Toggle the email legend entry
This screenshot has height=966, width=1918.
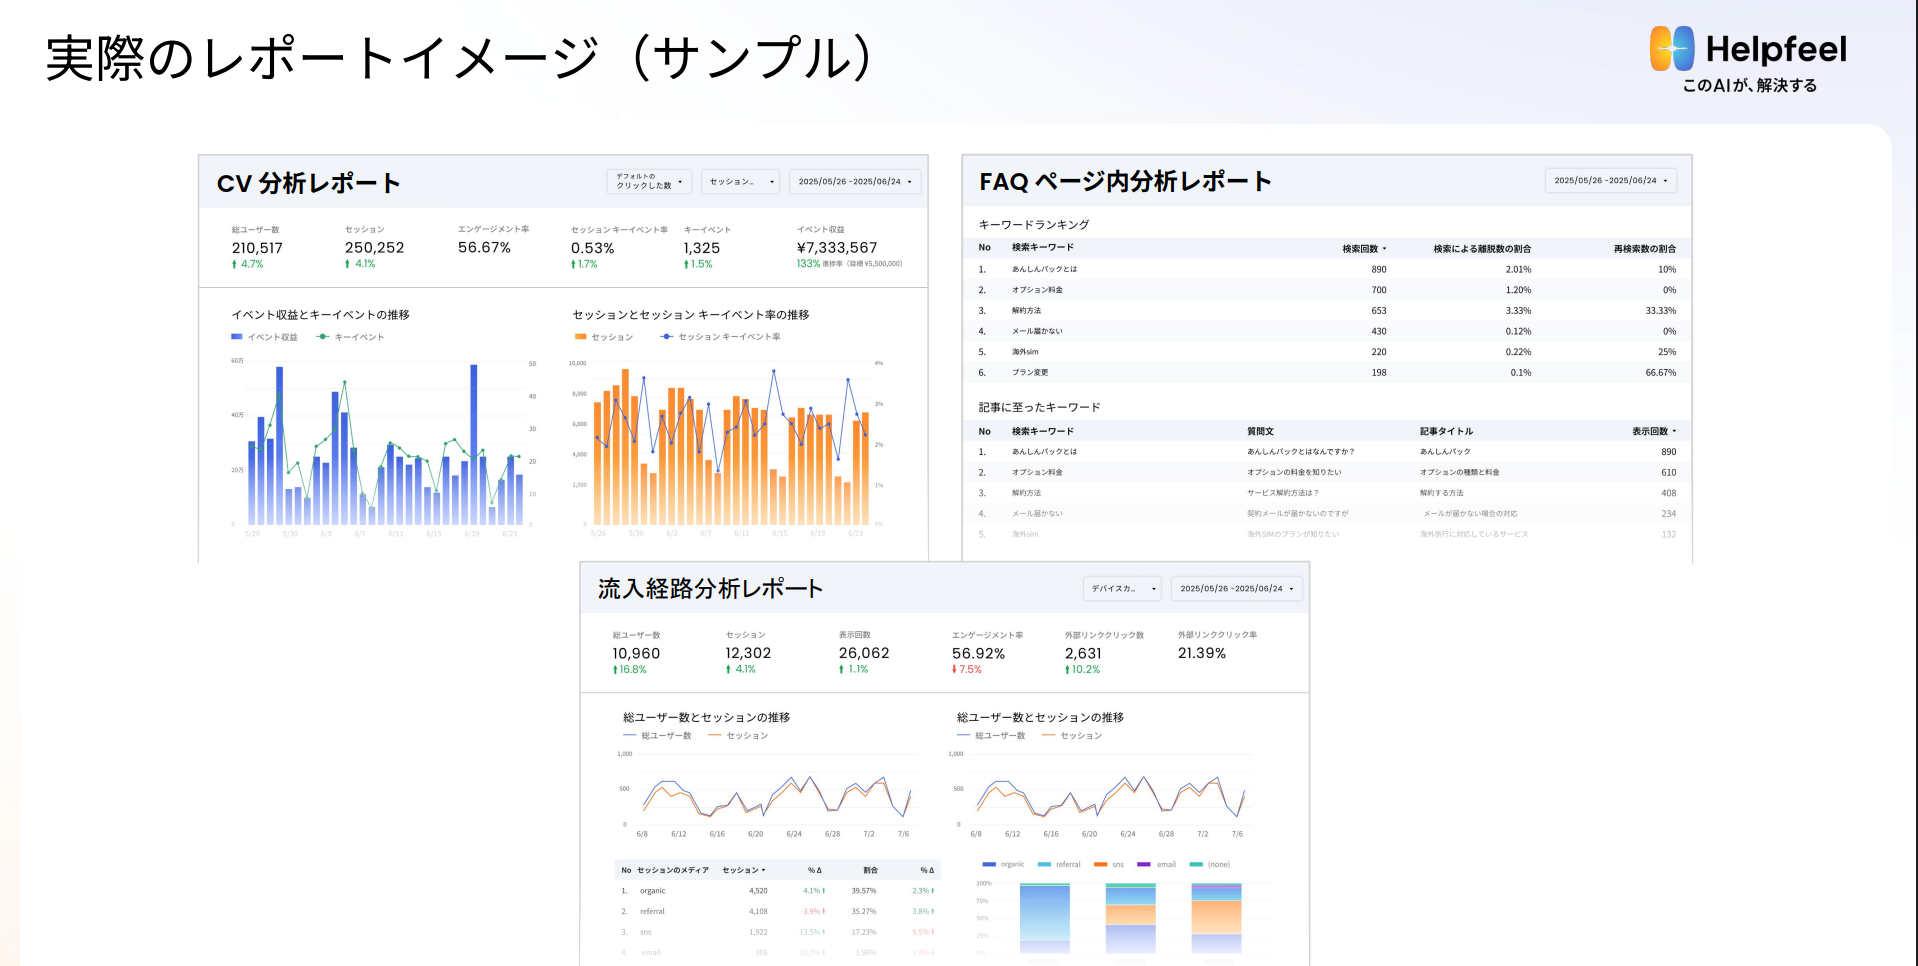pos(1143,864)
